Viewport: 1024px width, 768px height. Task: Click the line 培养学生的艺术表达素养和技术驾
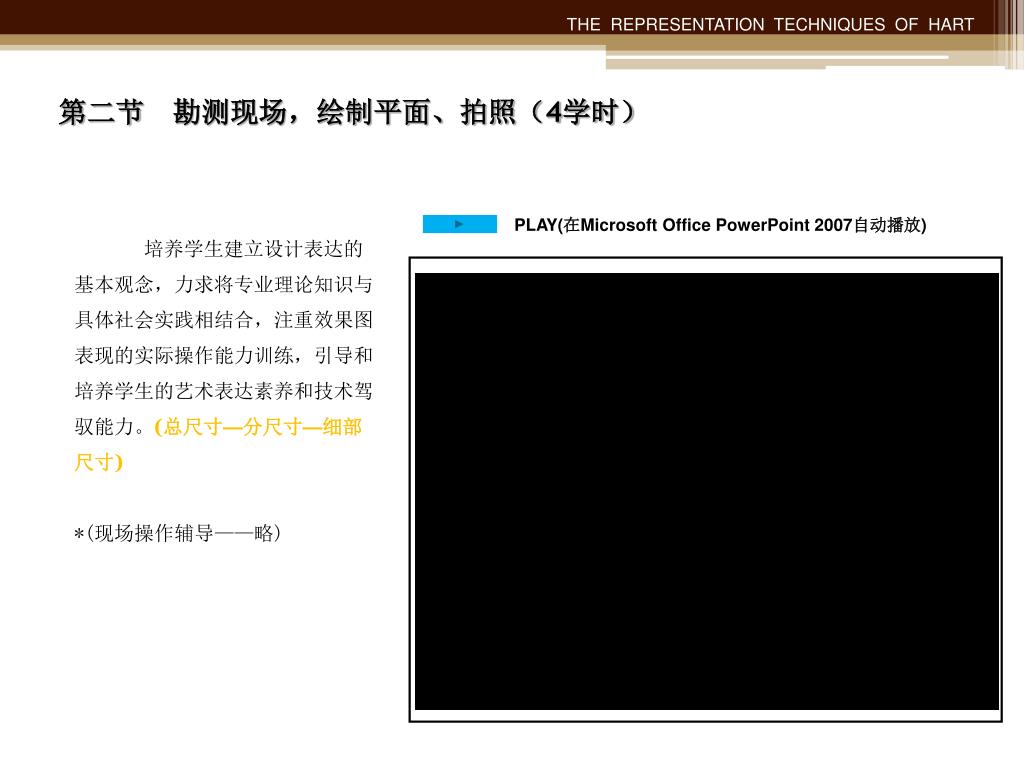(223, 391)
